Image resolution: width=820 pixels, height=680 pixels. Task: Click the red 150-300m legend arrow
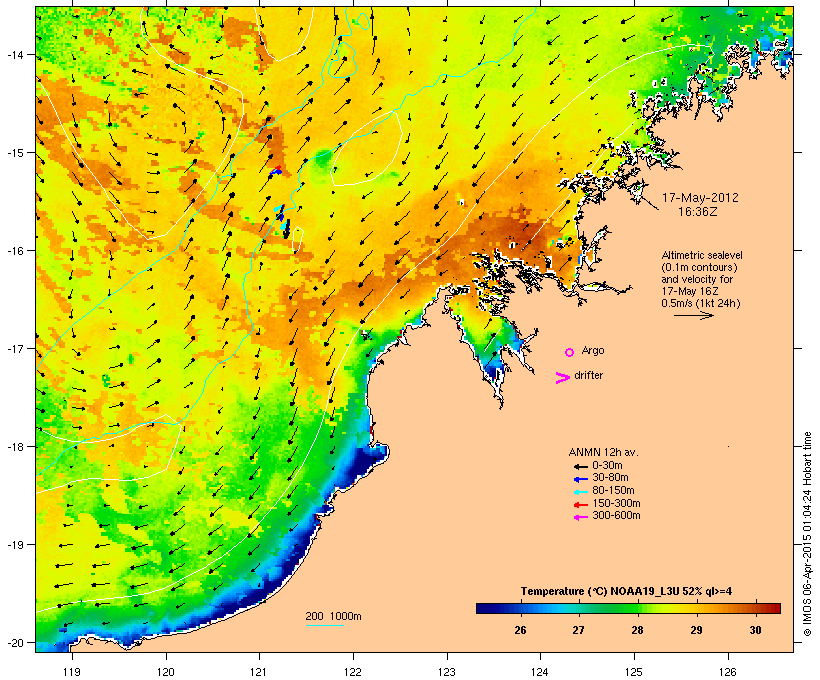click(580, 504)
